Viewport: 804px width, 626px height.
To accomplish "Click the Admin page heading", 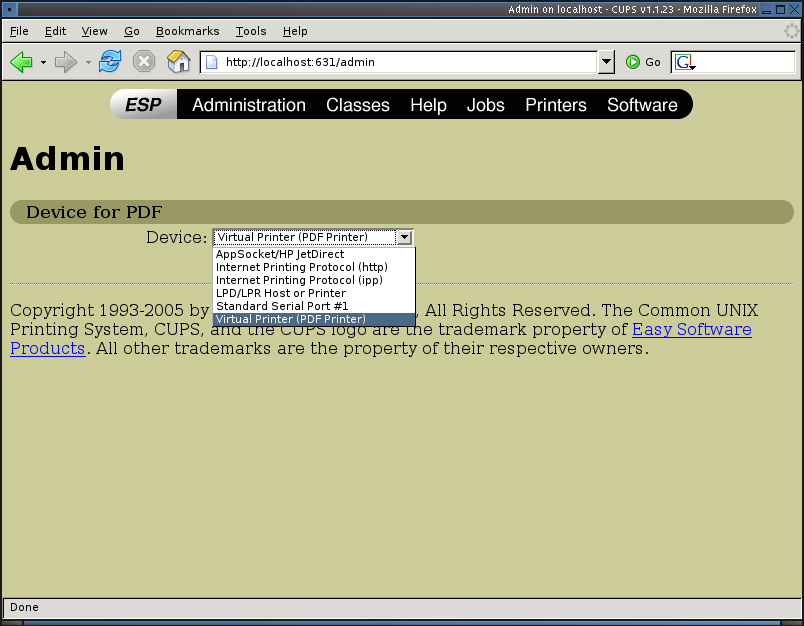I will tap(67, 159).
